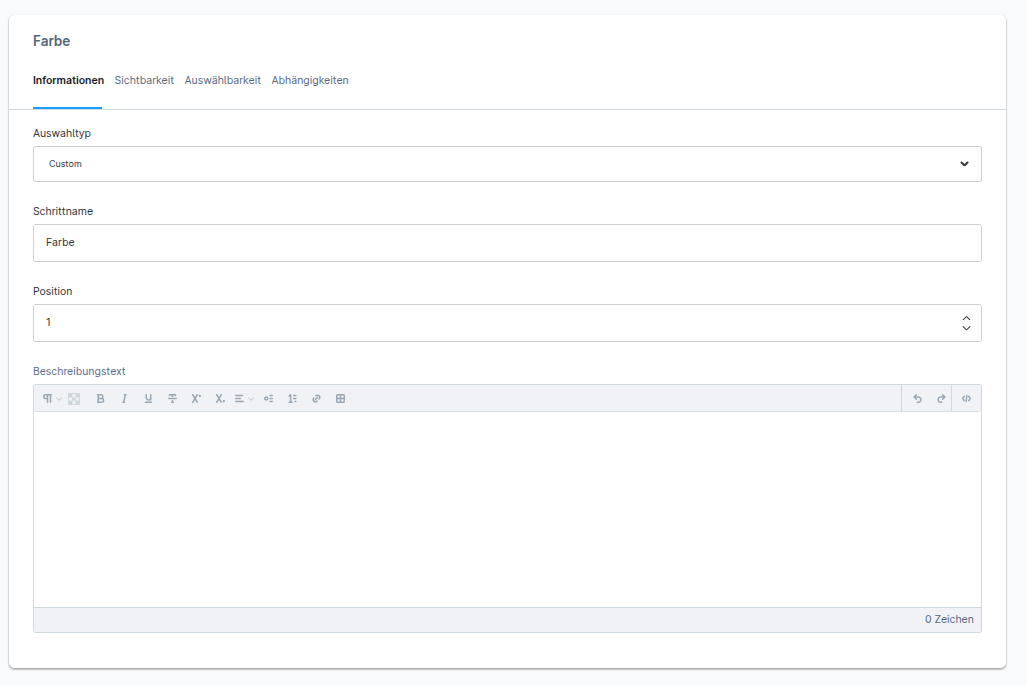Click the Auswahltyp label

(x=62, y=134)
